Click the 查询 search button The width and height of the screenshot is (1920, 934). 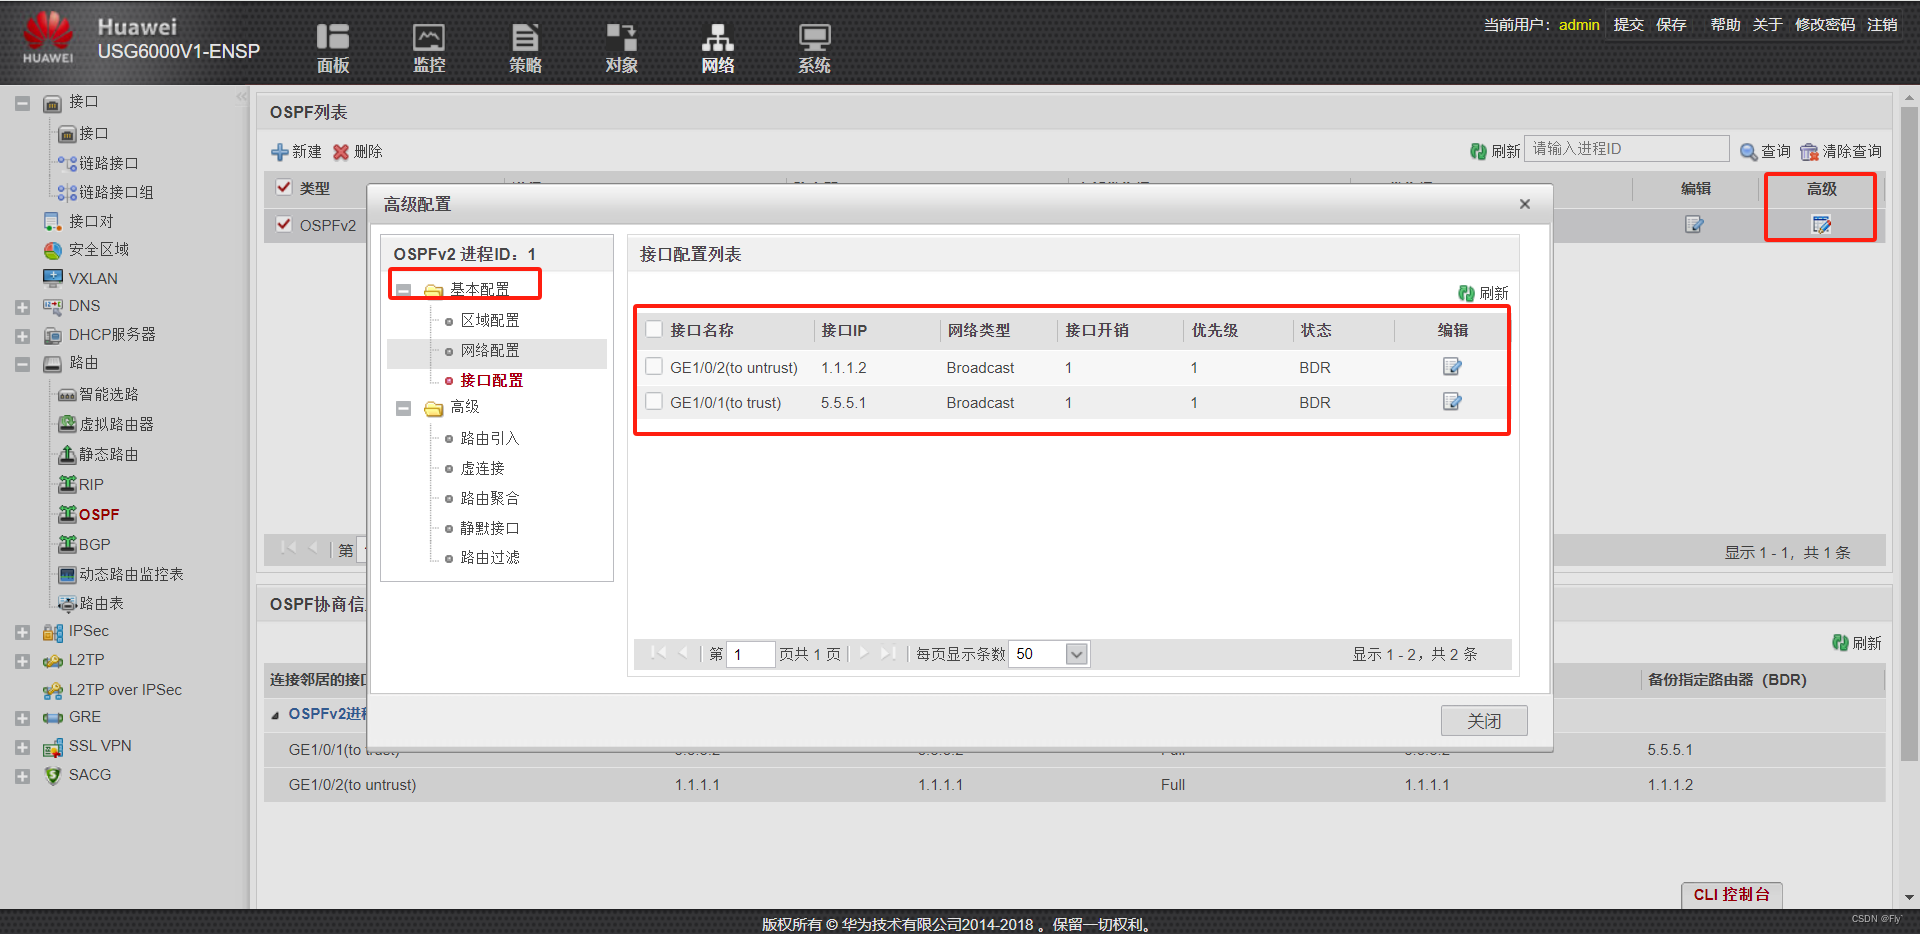click(1765, 151)
